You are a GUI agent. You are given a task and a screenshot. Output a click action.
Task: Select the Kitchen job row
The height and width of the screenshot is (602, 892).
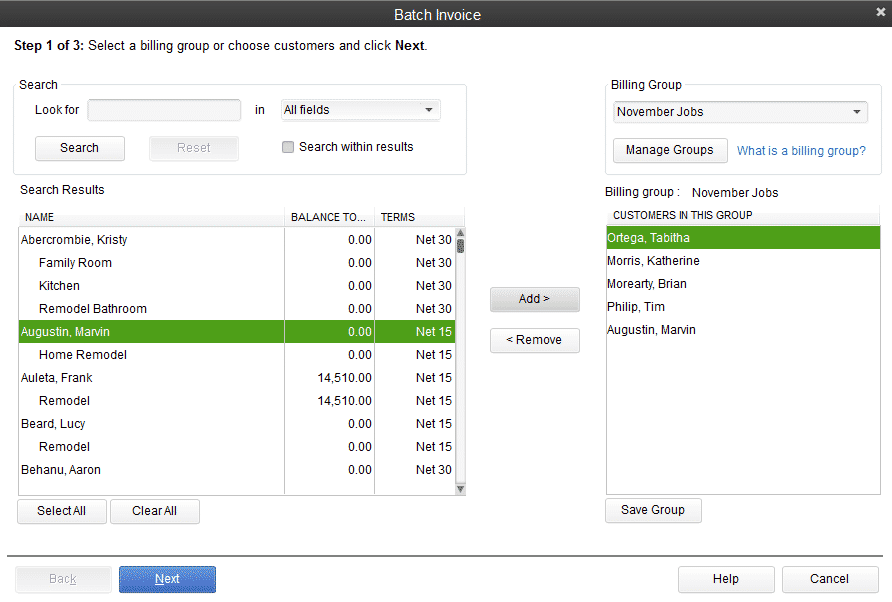point(237,286)
